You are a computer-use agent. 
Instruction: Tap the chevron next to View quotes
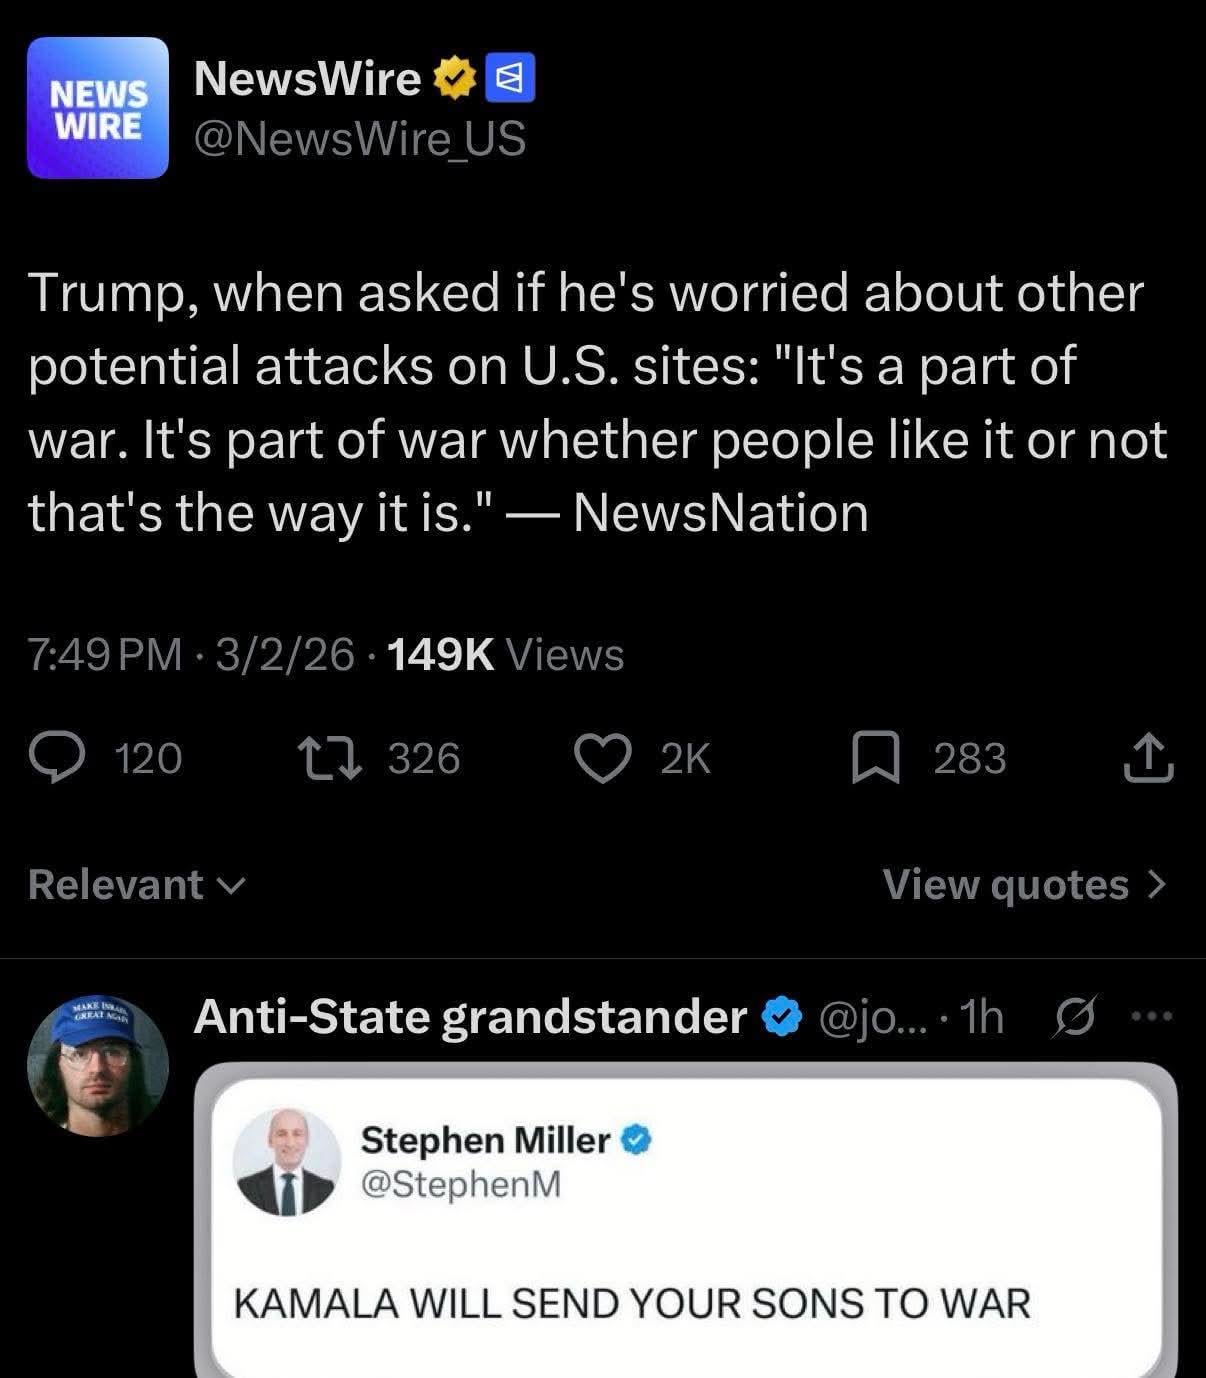[x=1157, y=885]
